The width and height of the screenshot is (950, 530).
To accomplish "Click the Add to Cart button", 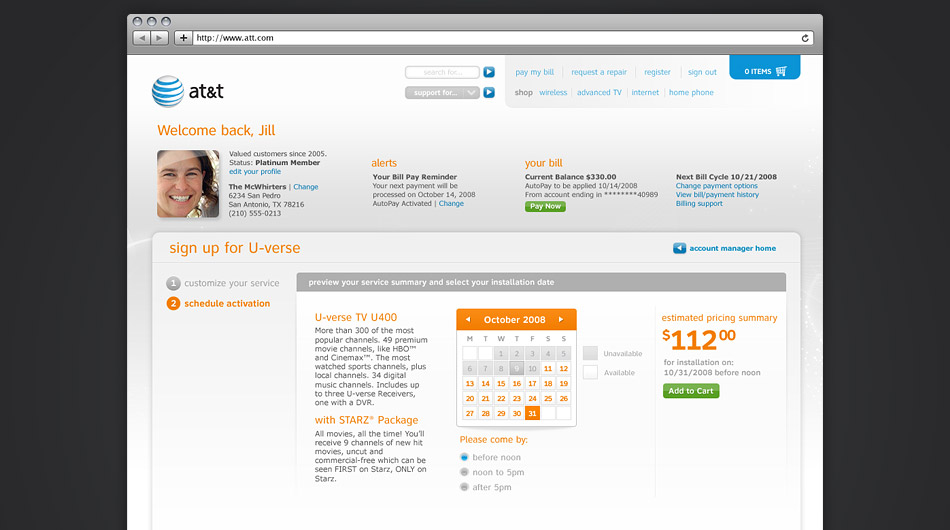I will (x=691, y=391).
